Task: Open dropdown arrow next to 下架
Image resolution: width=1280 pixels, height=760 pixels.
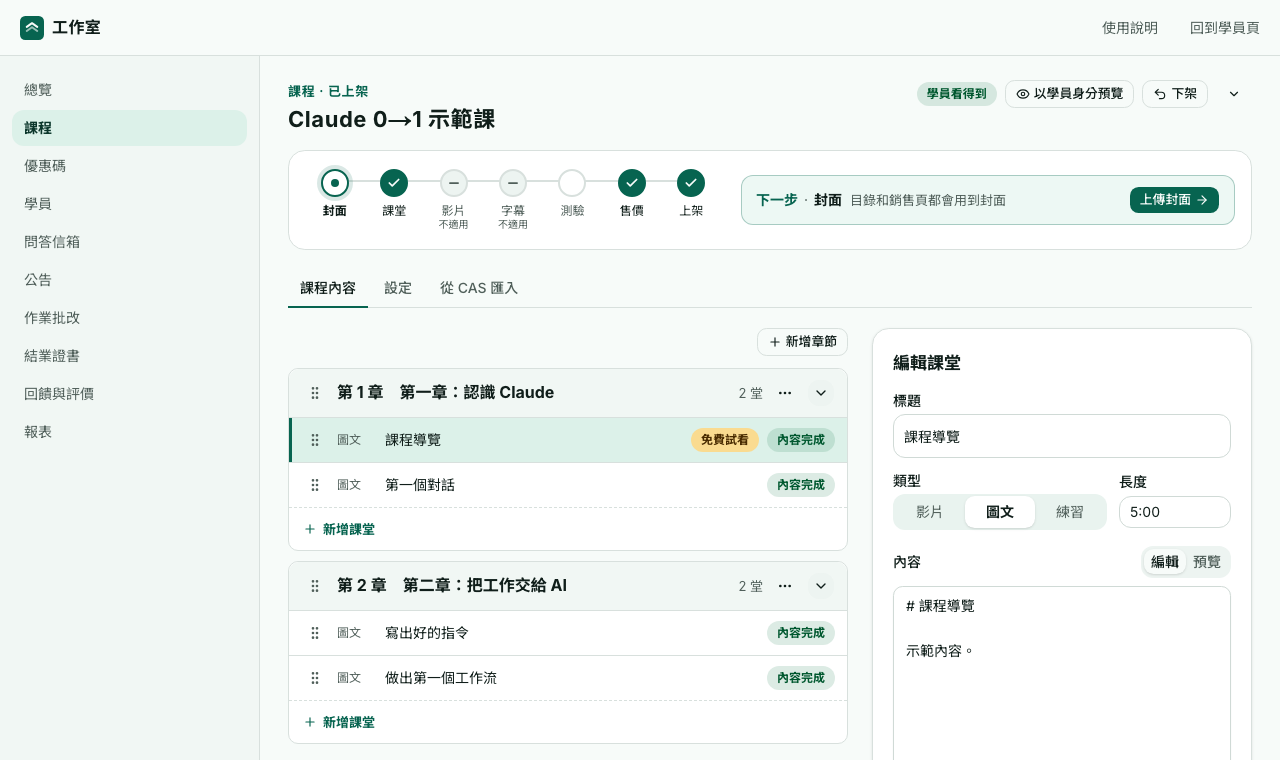Action: (x=1234, y=94)
